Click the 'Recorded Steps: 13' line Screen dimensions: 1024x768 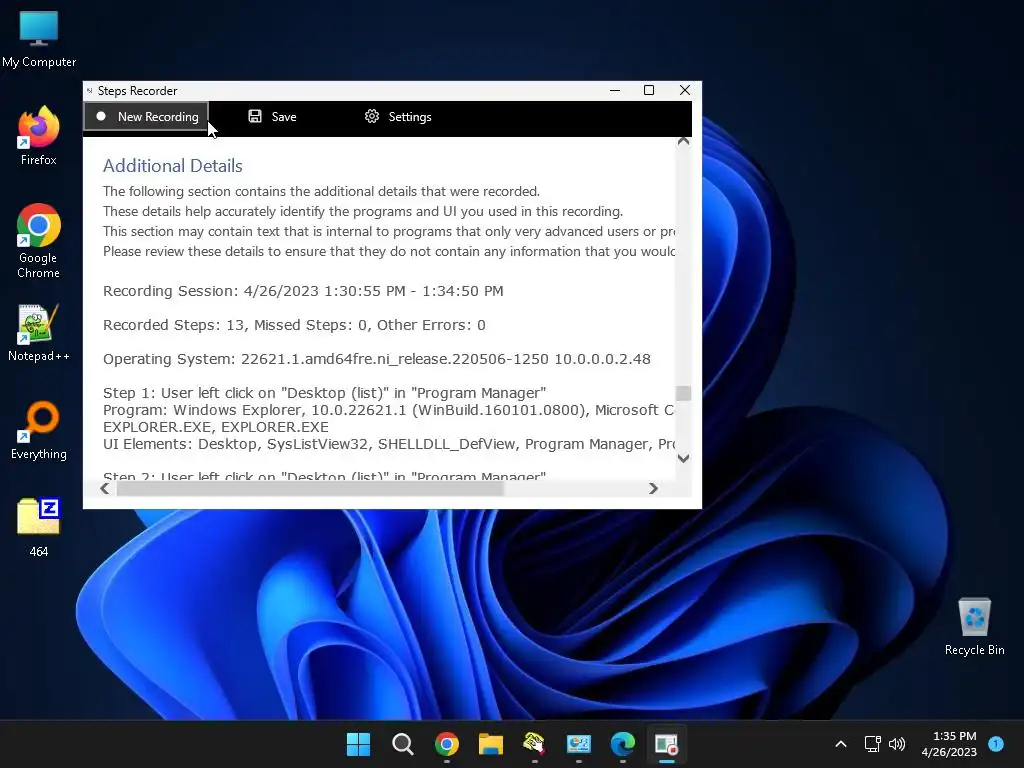294,325
